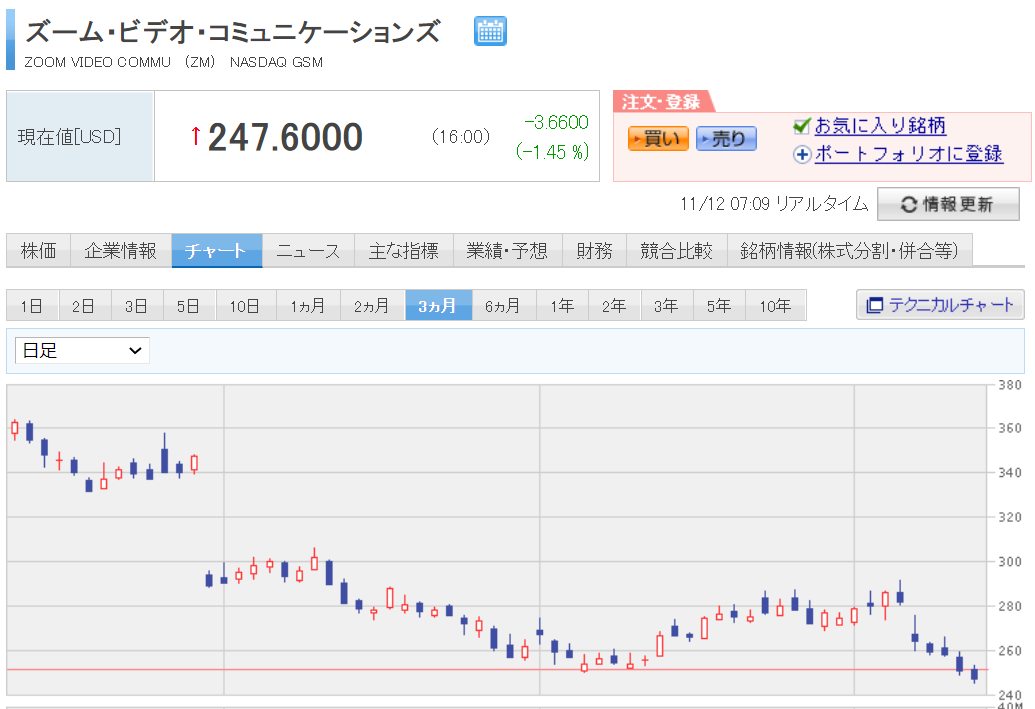The height and width of the screenshot is (709, 1035).
Task: Select 5日 chart period
Action: (x=189, y=306)
